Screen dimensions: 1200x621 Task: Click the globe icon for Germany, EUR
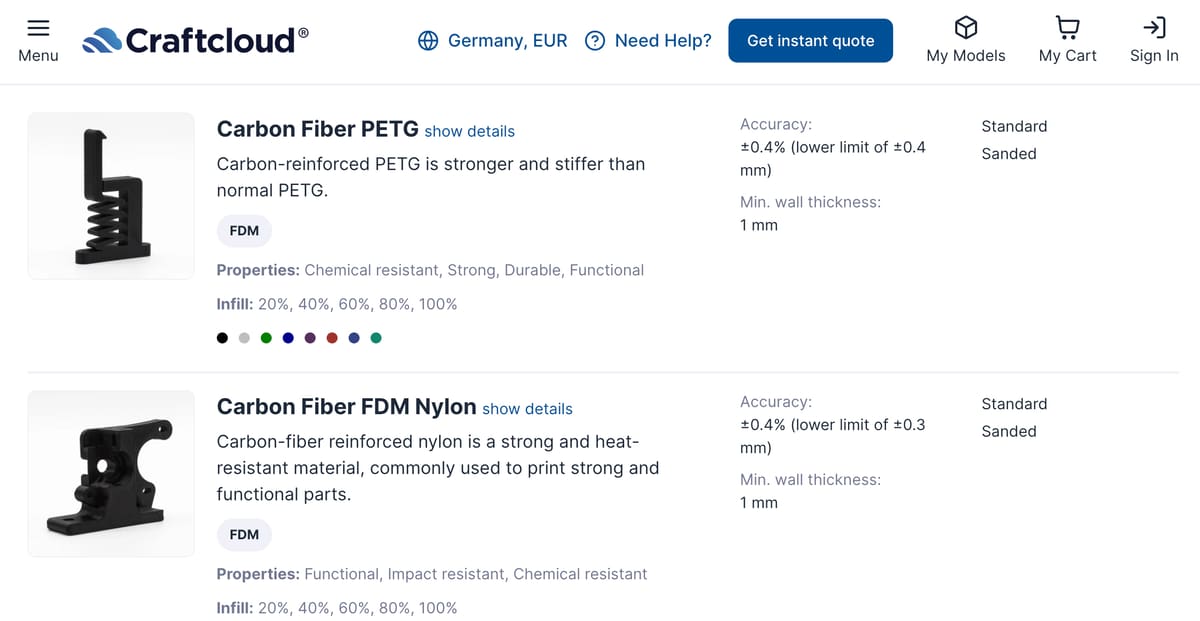coord(428,41)
